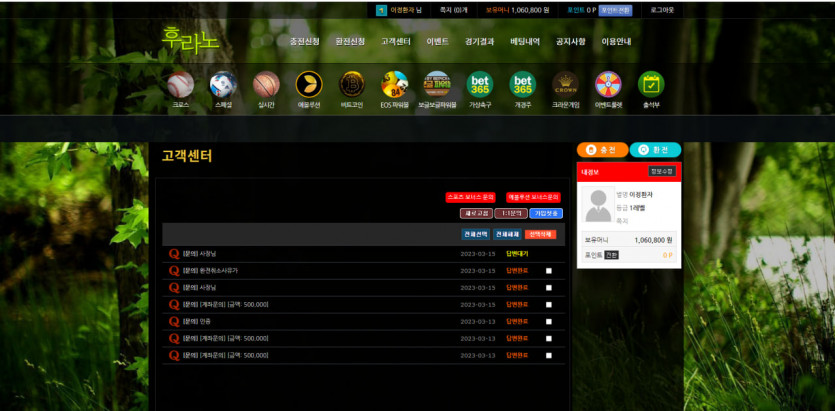The image size is (835, 411).
Task: Click 정보수정 in the 내정보 panel
Action: click(x=662, y=172)
